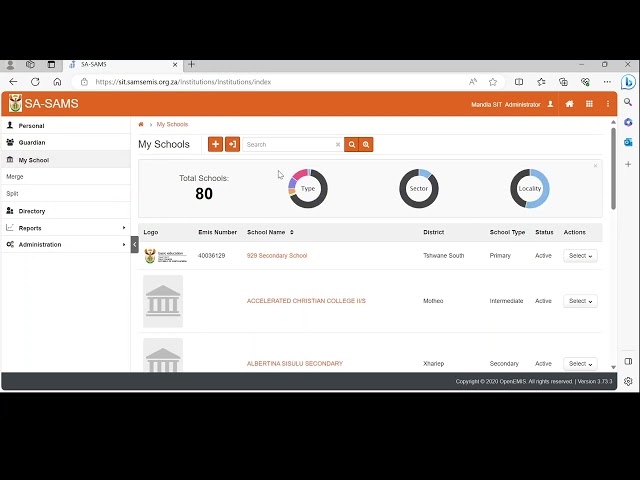640x480 pixels.
Task: Expand the Reports submenu
Action: pyautogui.click(x=65, y=228)
